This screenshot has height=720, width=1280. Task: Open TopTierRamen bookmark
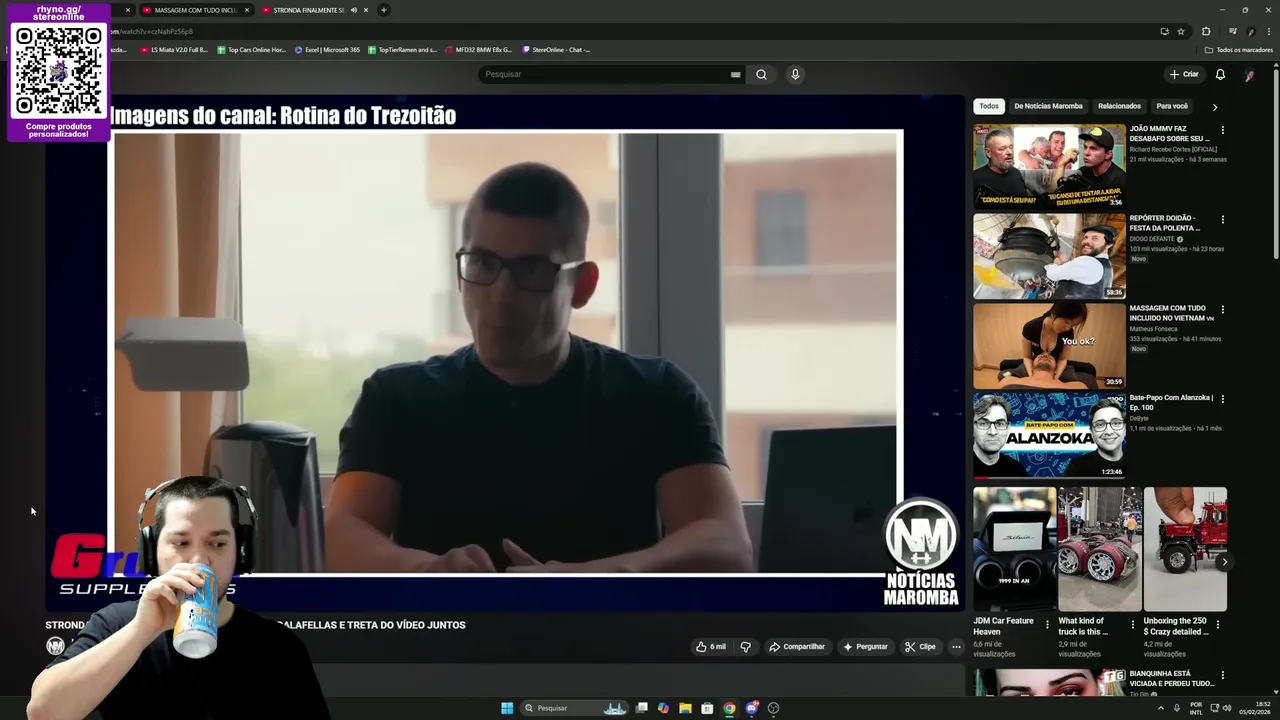tap(402, 49)
